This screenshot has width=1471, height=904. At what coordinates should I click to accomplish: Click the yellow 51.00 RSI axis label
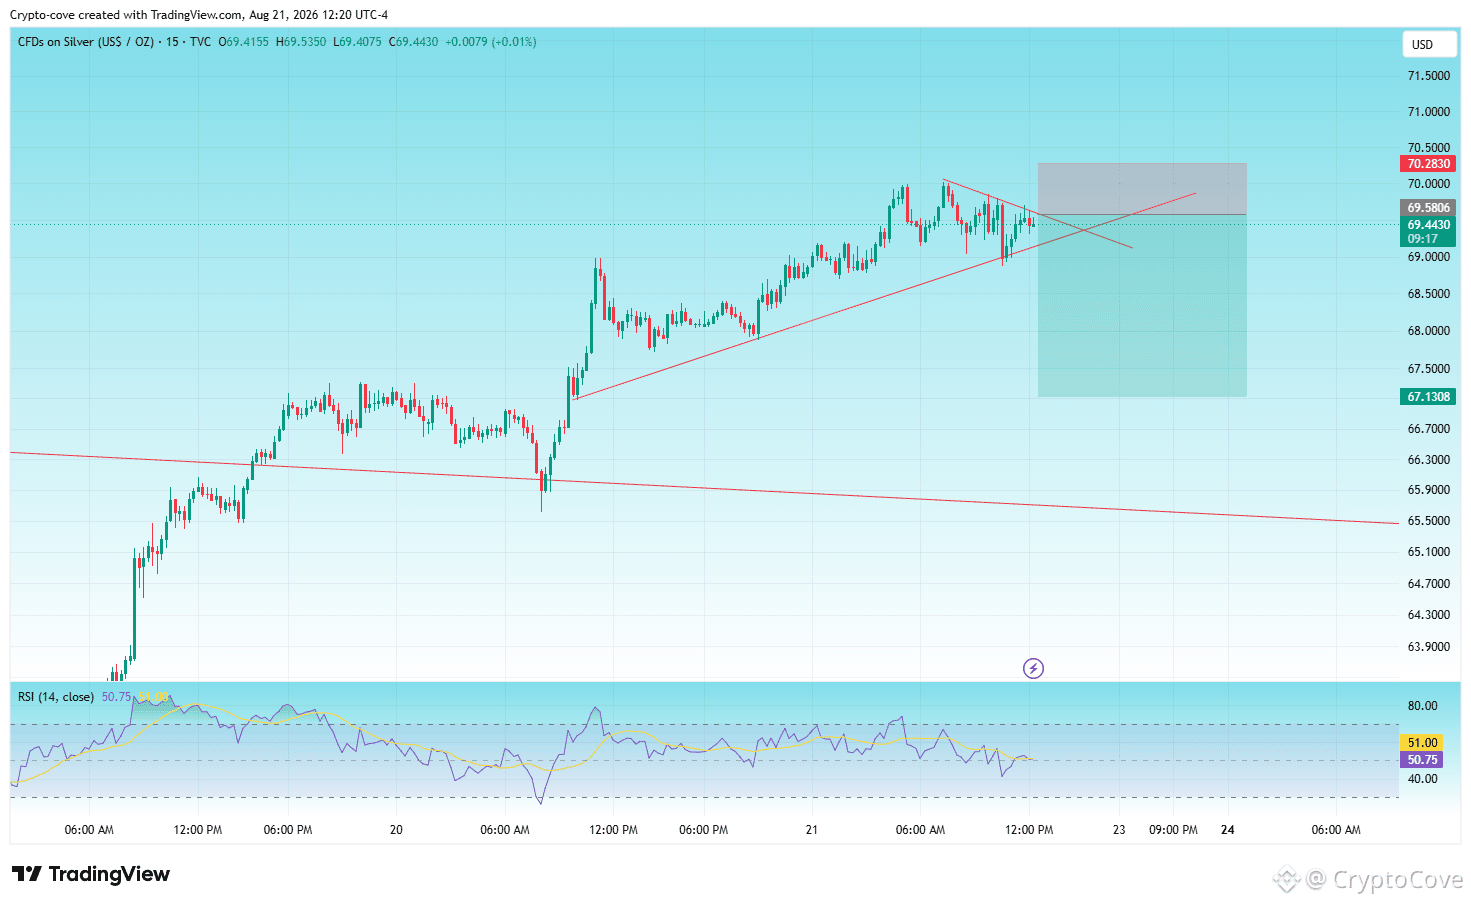click(1422, 743)
